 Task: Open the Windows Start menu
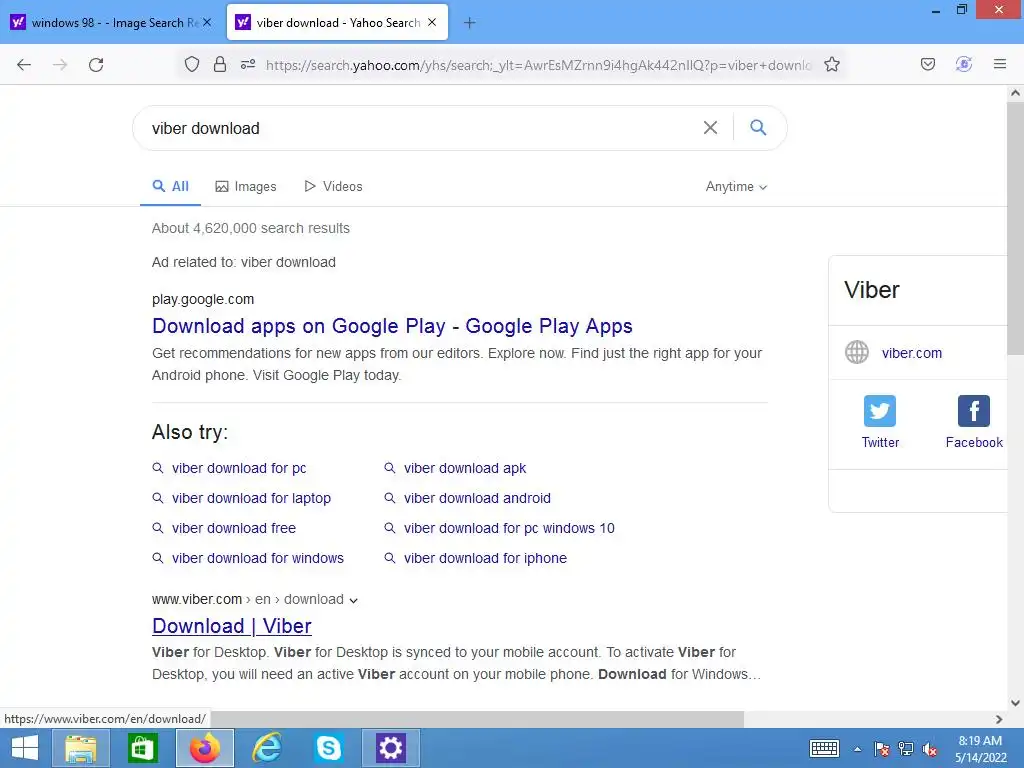(24, 748)
